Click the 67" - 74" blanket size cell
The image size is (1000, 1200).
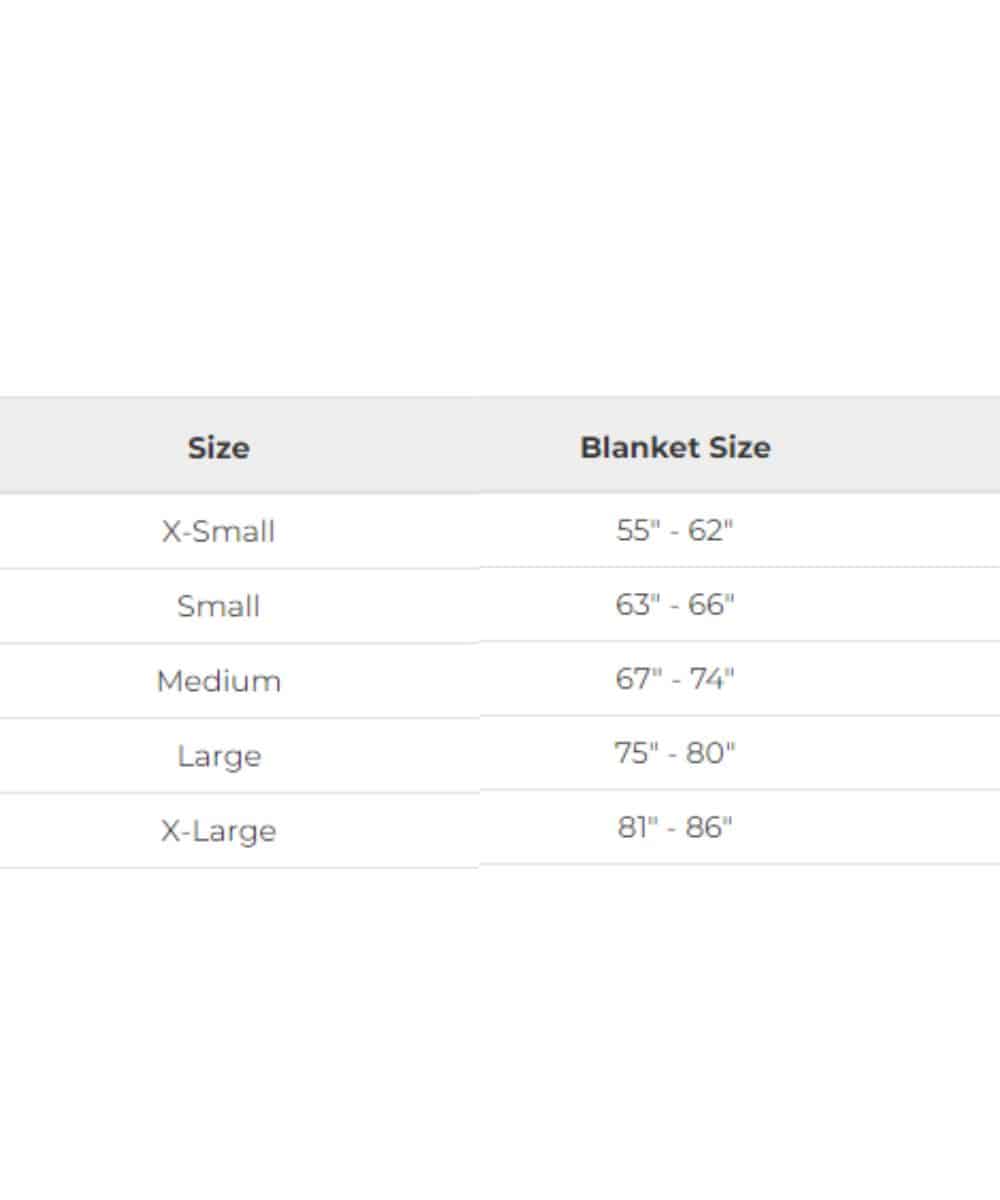coord(675,679)
